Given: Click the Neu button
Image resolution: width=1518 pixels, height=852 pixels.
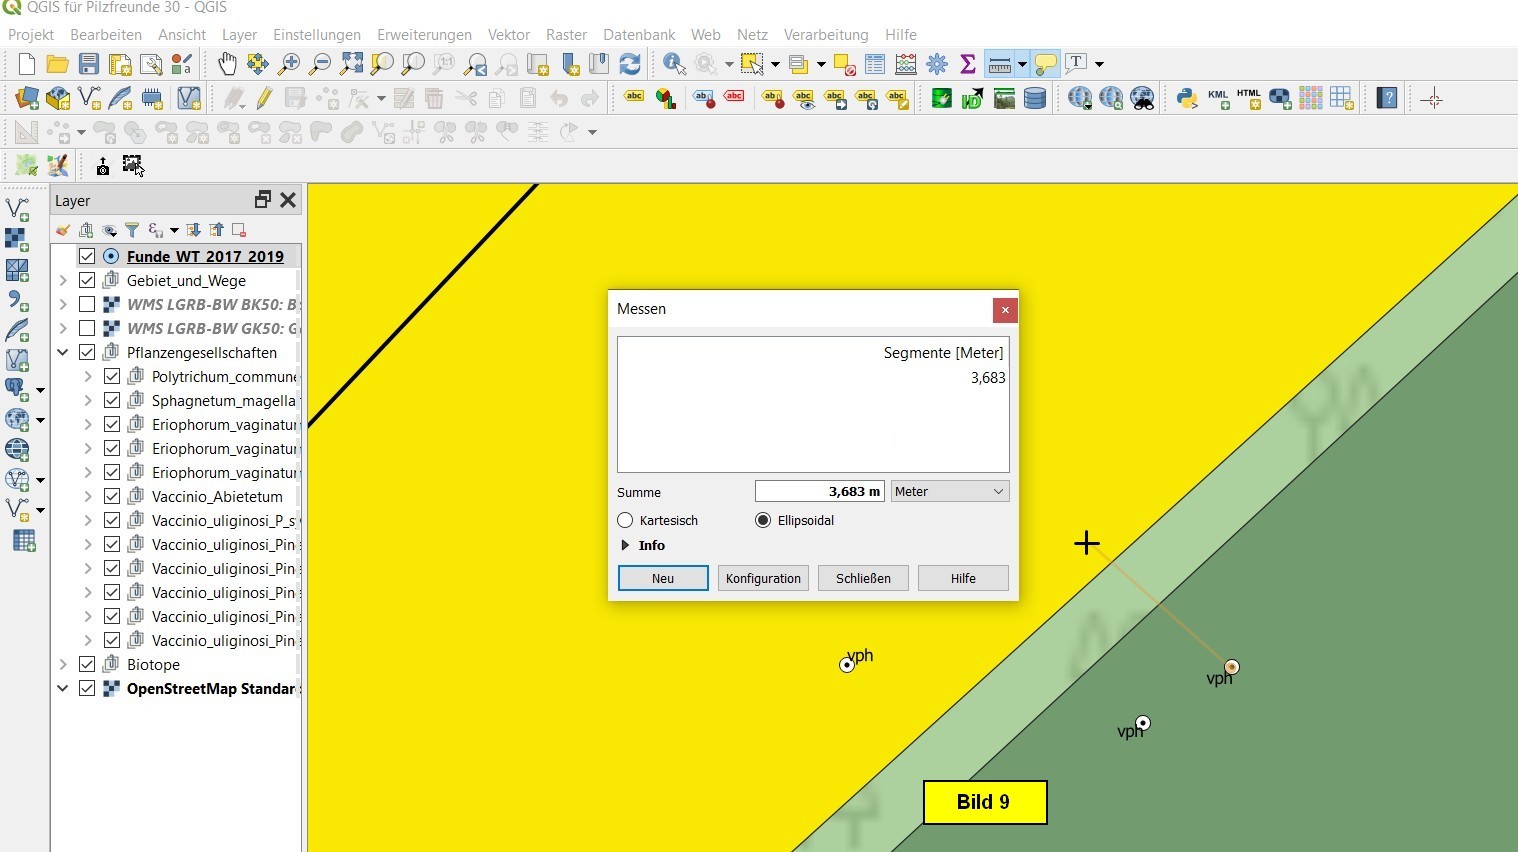Looking at the screenshot, I should 662,578.
